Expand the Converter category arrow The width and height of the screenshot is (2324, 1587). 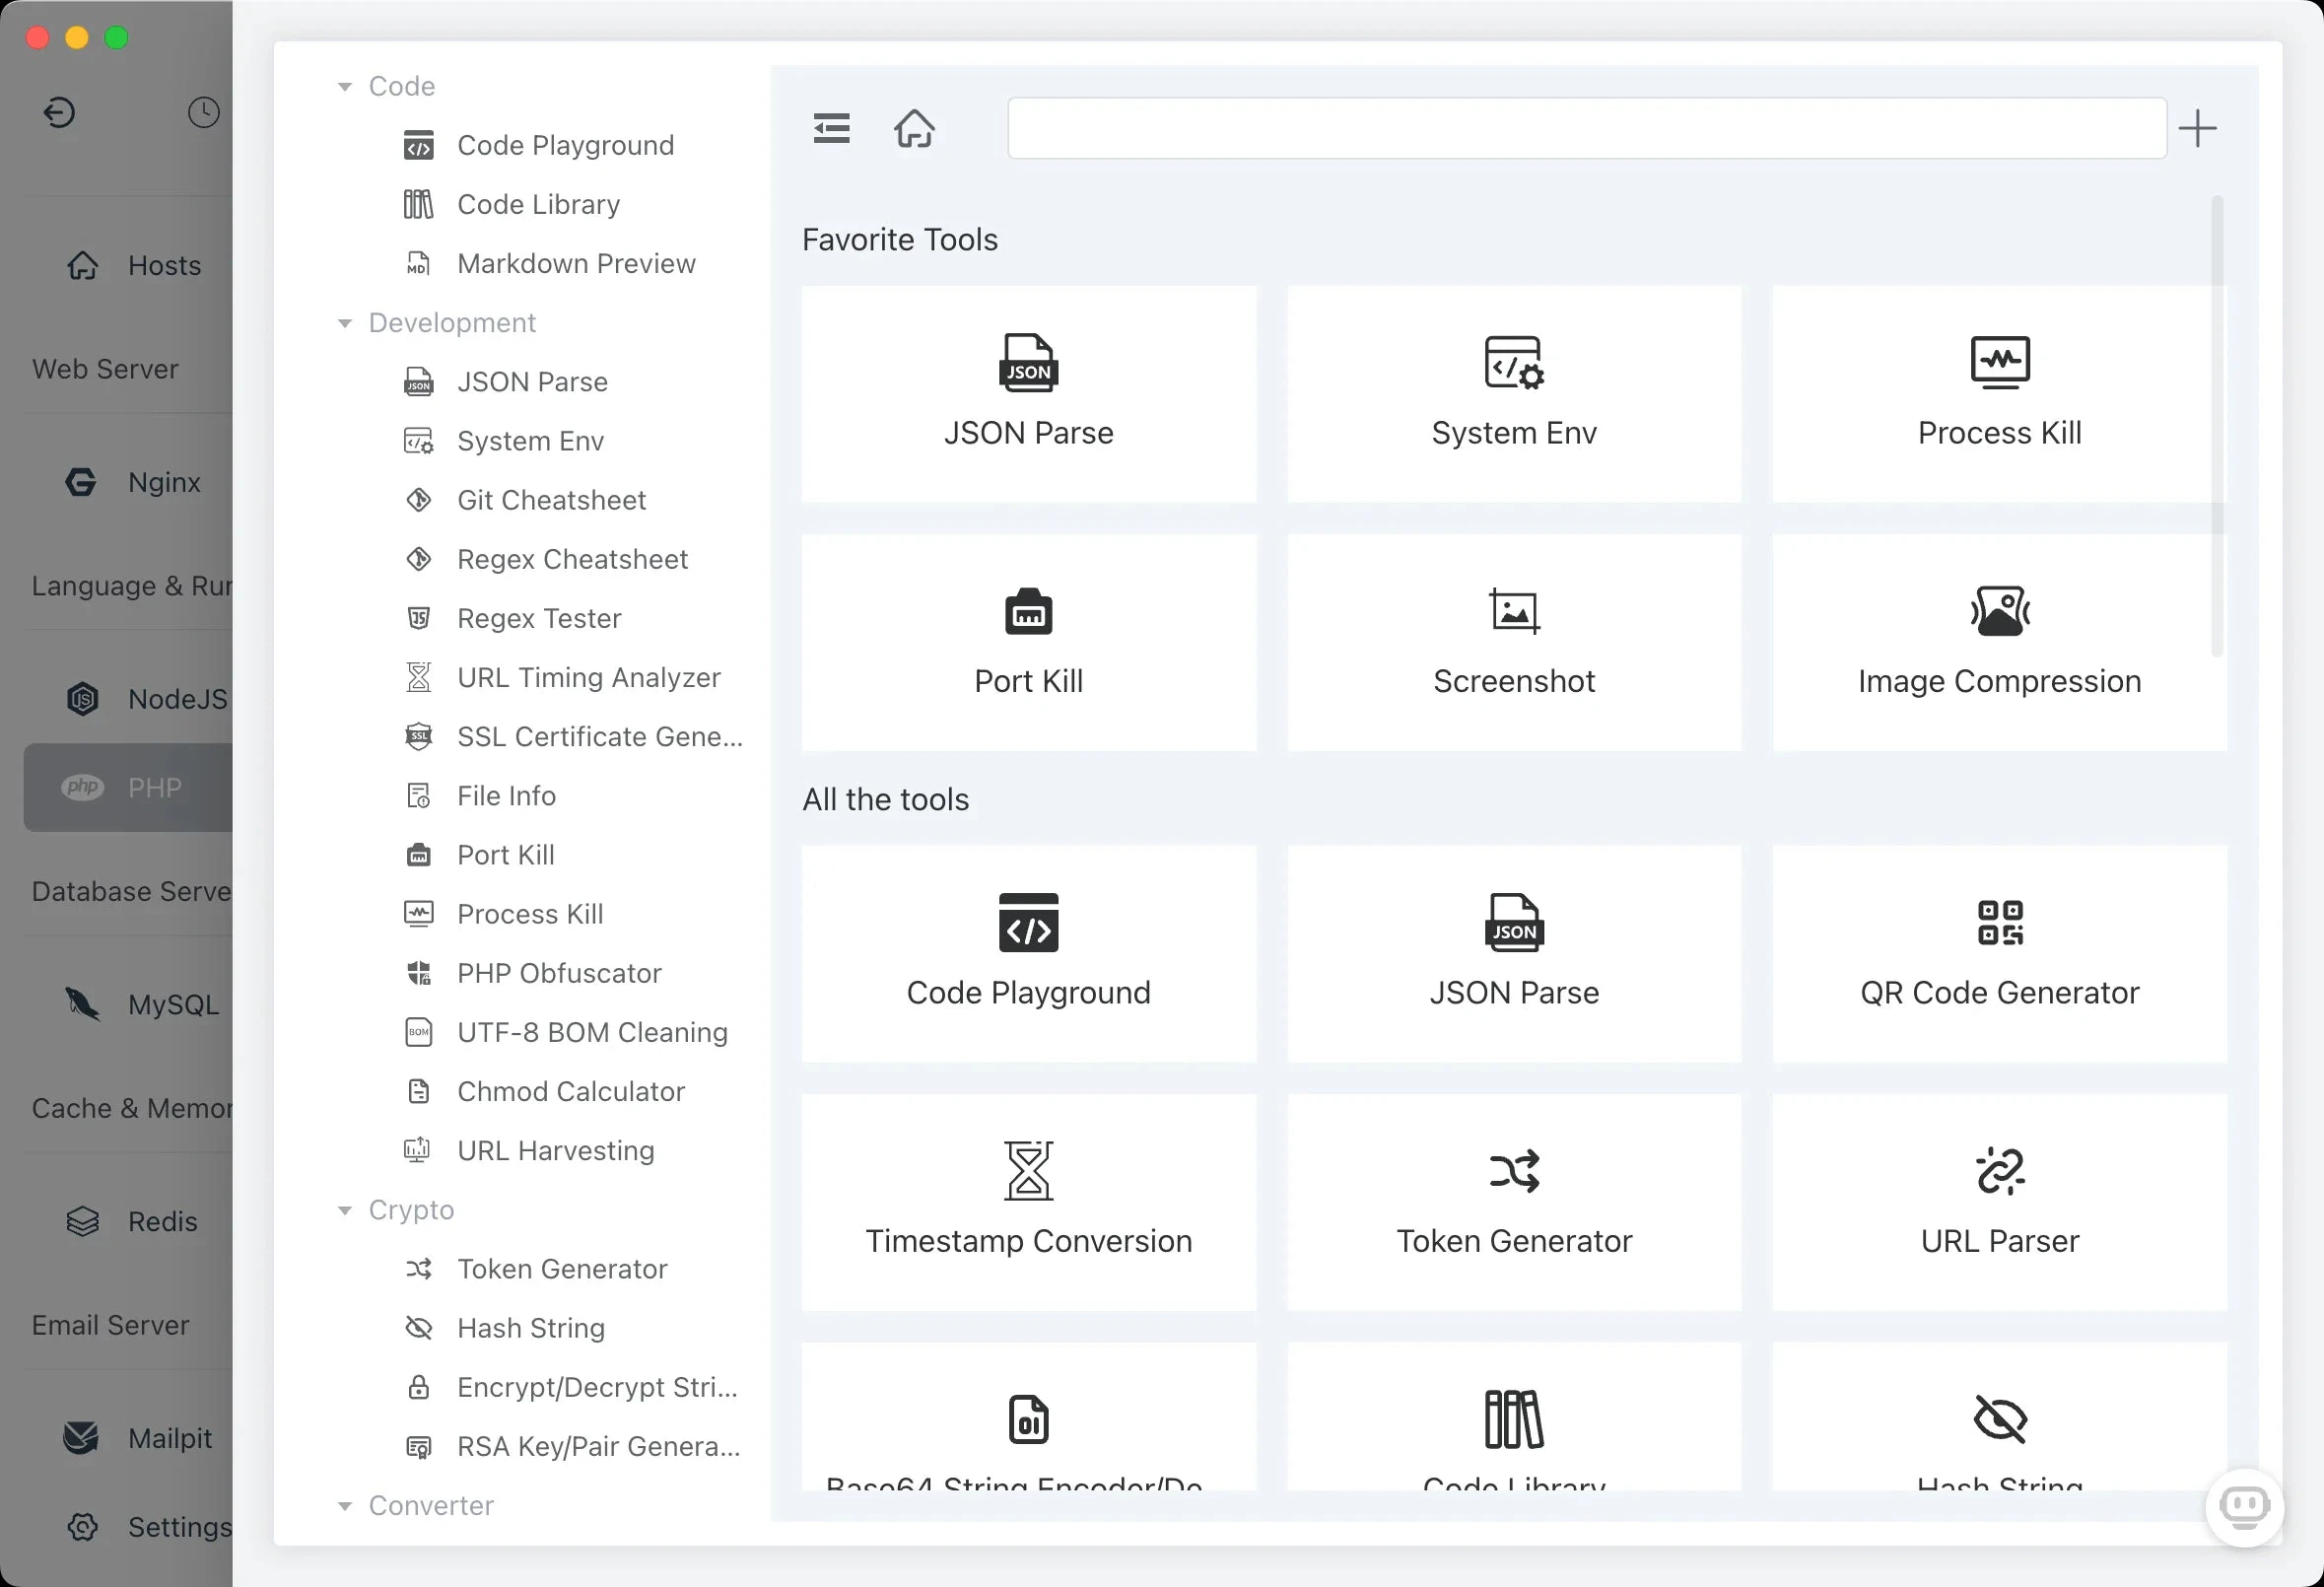coord(344,1506)
